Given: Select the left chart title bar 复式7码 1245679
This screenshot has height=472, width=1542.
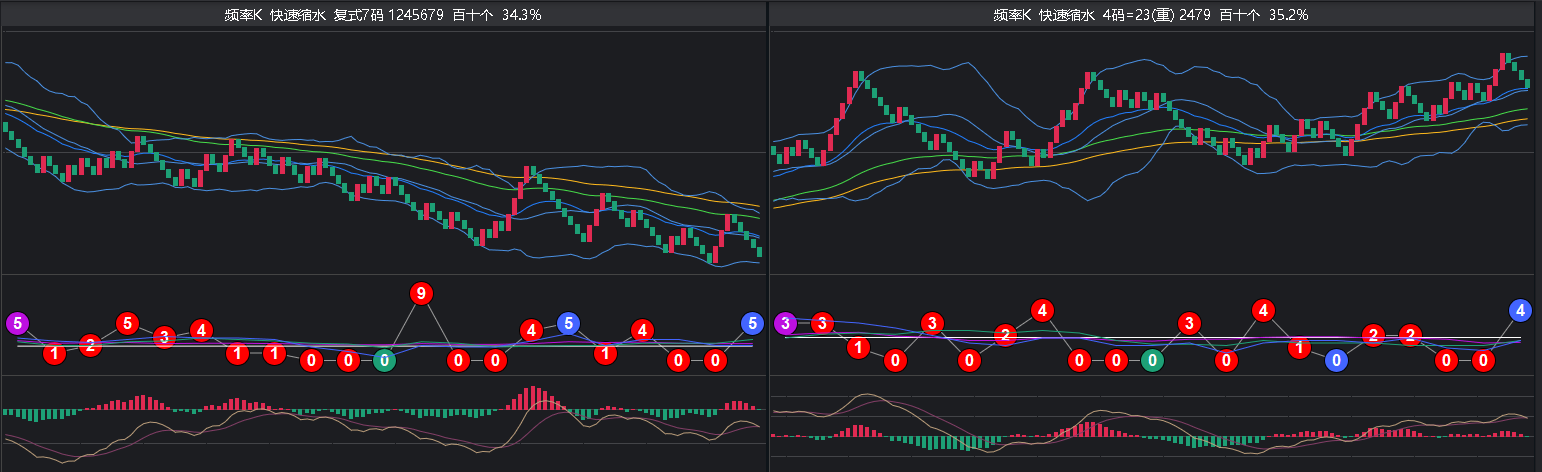Looking at the screenshot, I should click(383, 14).
